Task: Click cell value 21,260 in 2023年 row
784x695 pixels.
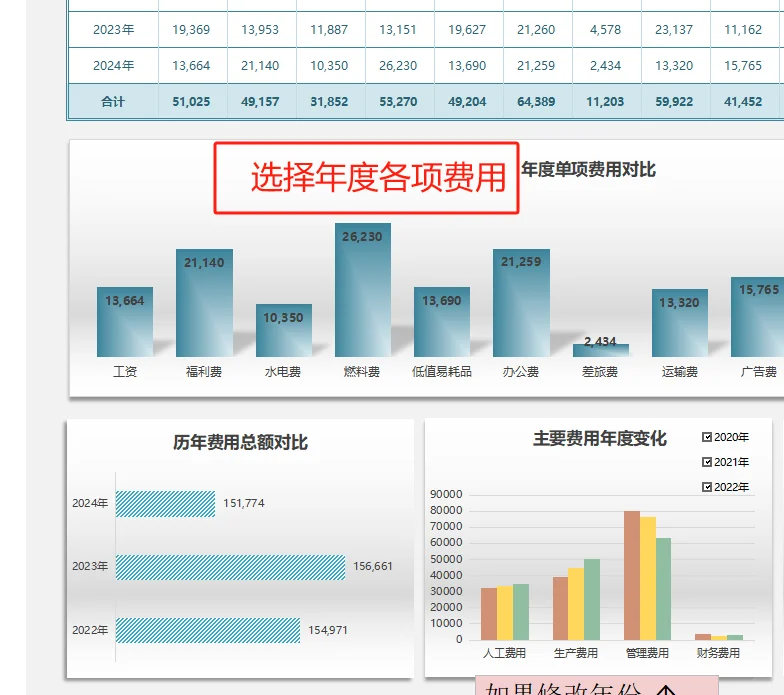Action: pos(536,30)
